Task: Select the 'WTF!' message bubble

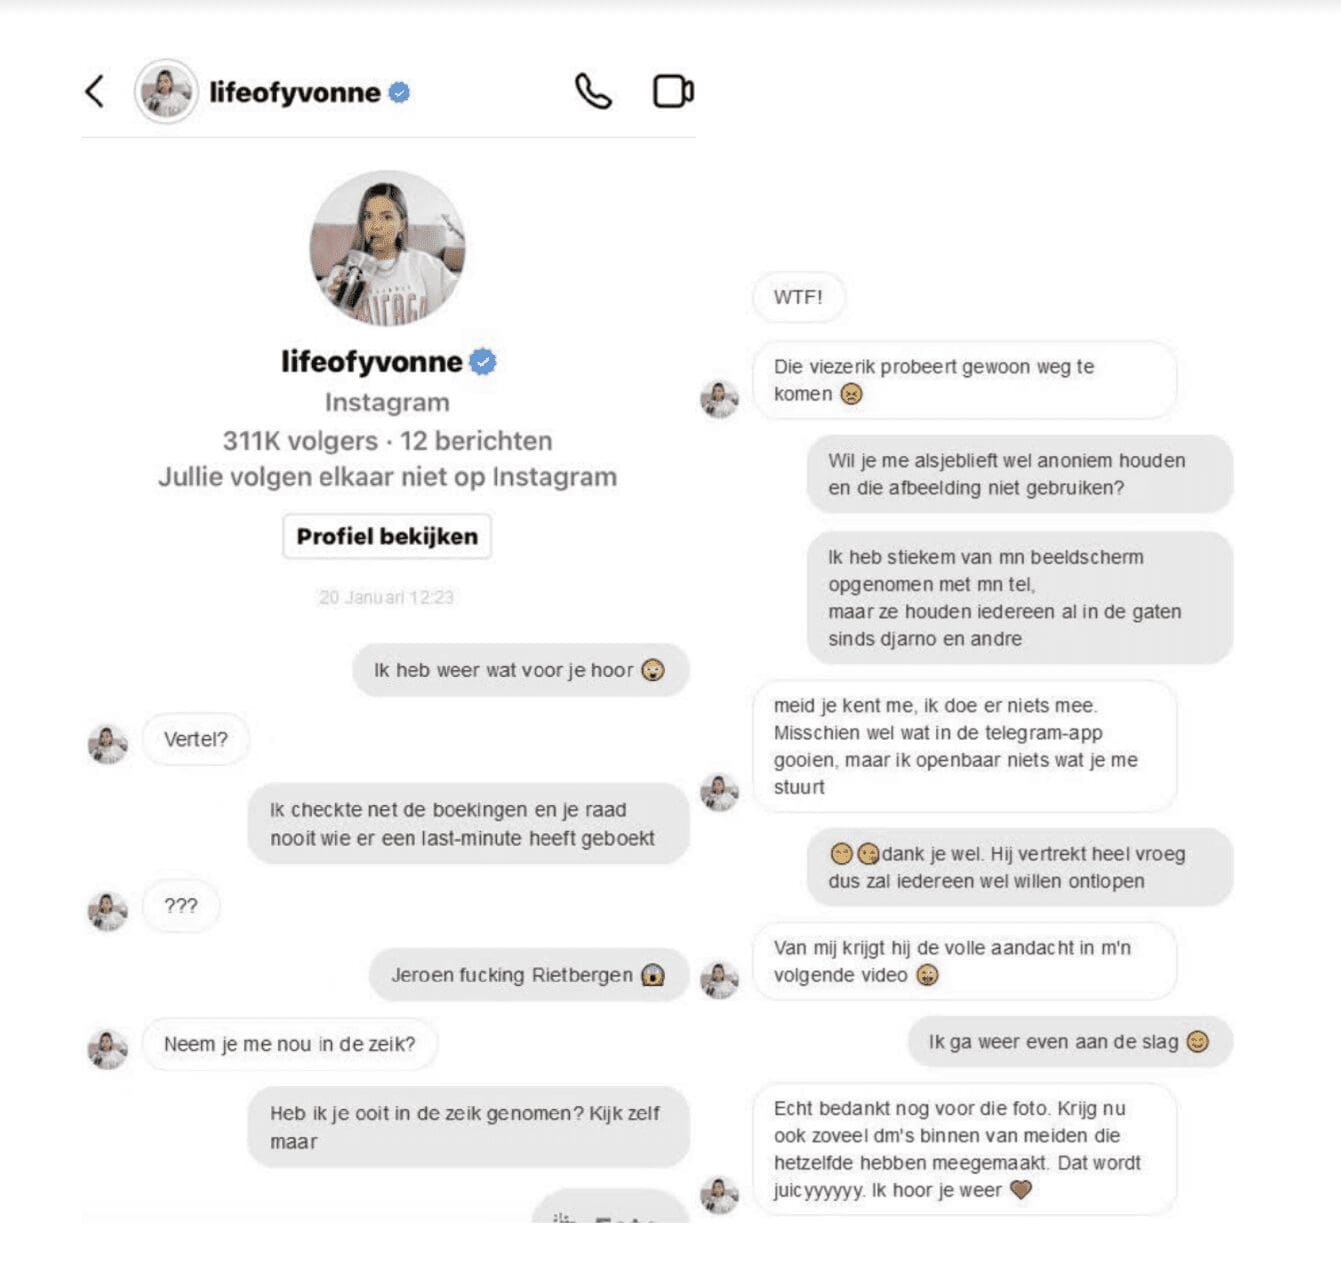Action: click(798, 297)
